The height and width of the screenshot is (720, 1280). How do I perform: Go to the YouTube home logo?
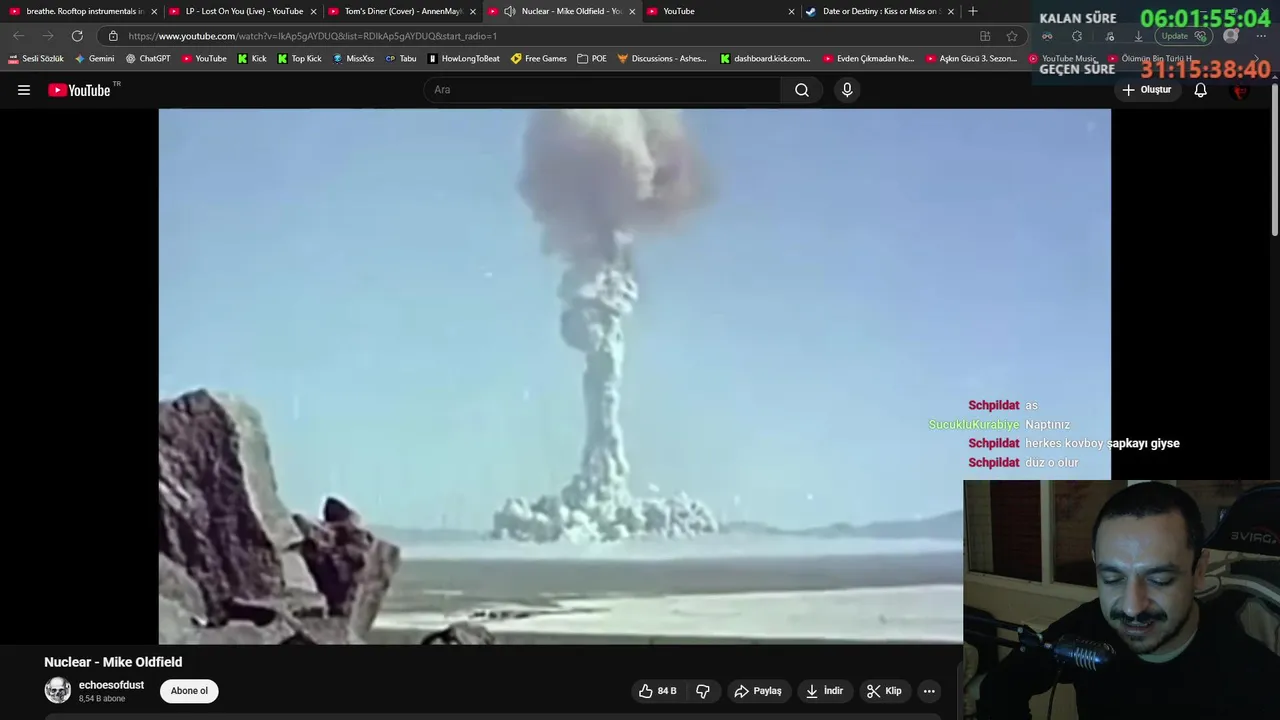pos(80,90)
